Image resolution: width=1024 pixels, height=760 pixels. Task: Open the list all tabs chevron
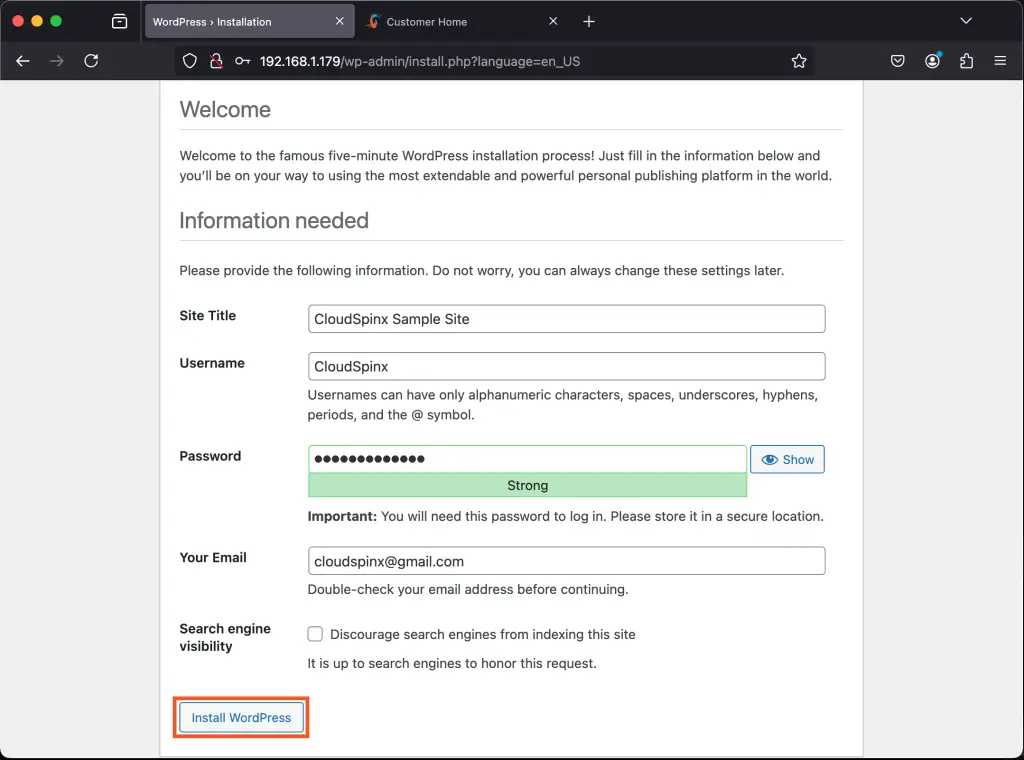coord(966,20)
